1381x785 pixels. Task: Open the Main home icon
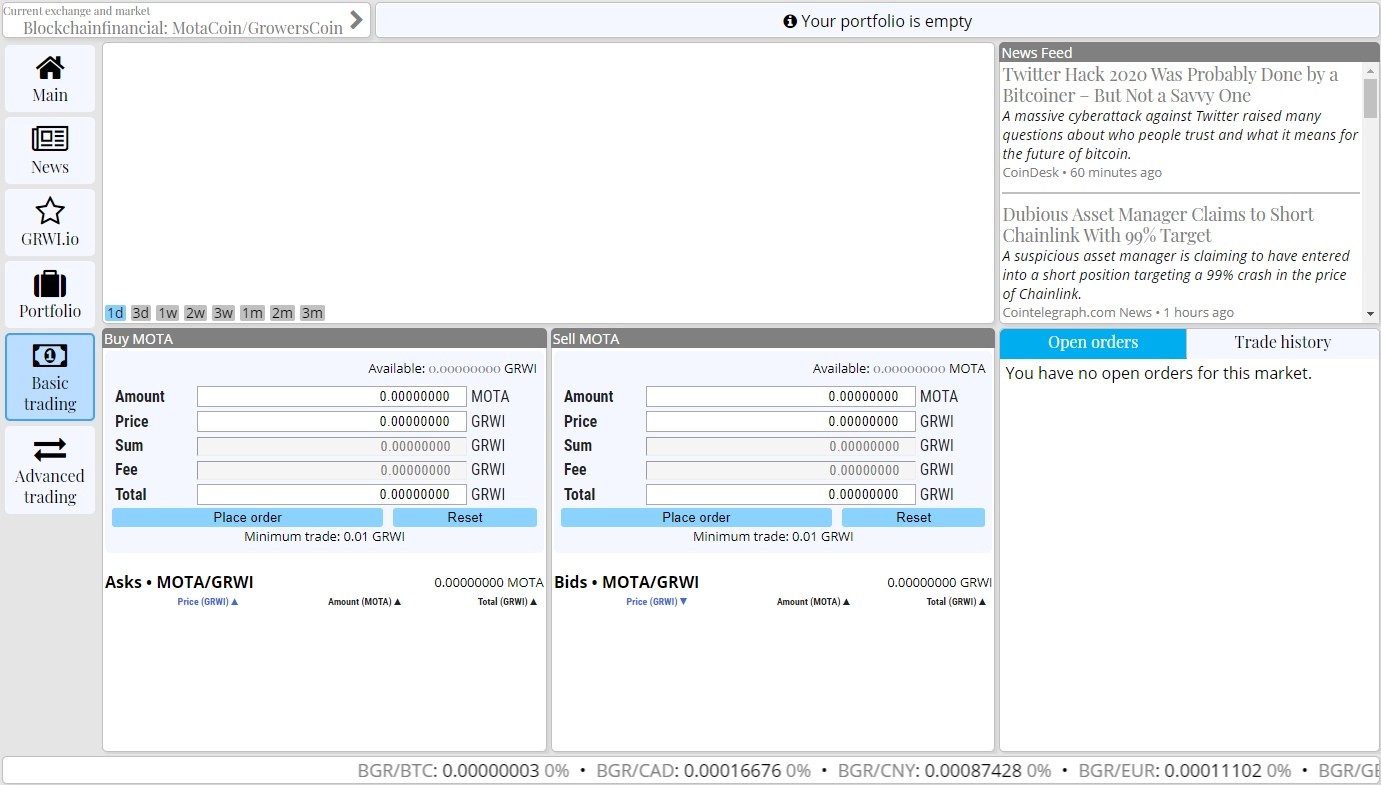(x=50, y=68)
